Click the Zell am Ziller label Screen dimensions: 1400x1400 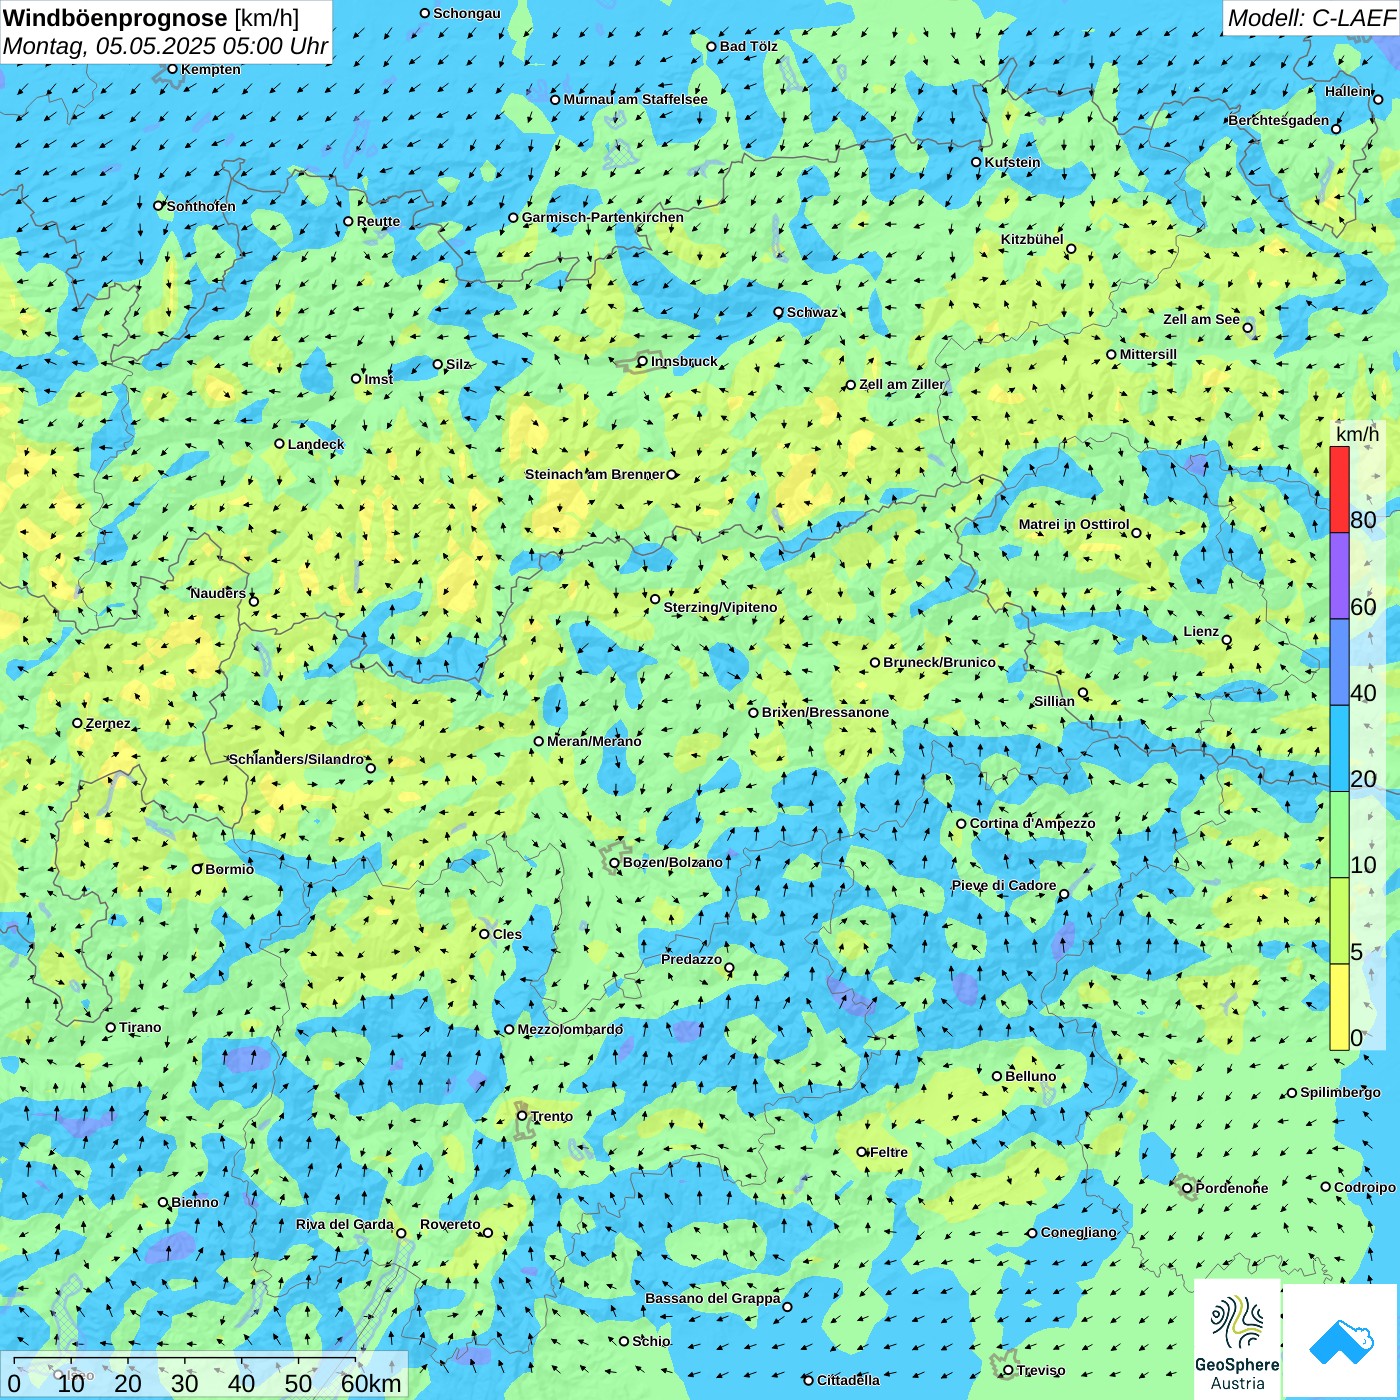click(x=902, y=384)
